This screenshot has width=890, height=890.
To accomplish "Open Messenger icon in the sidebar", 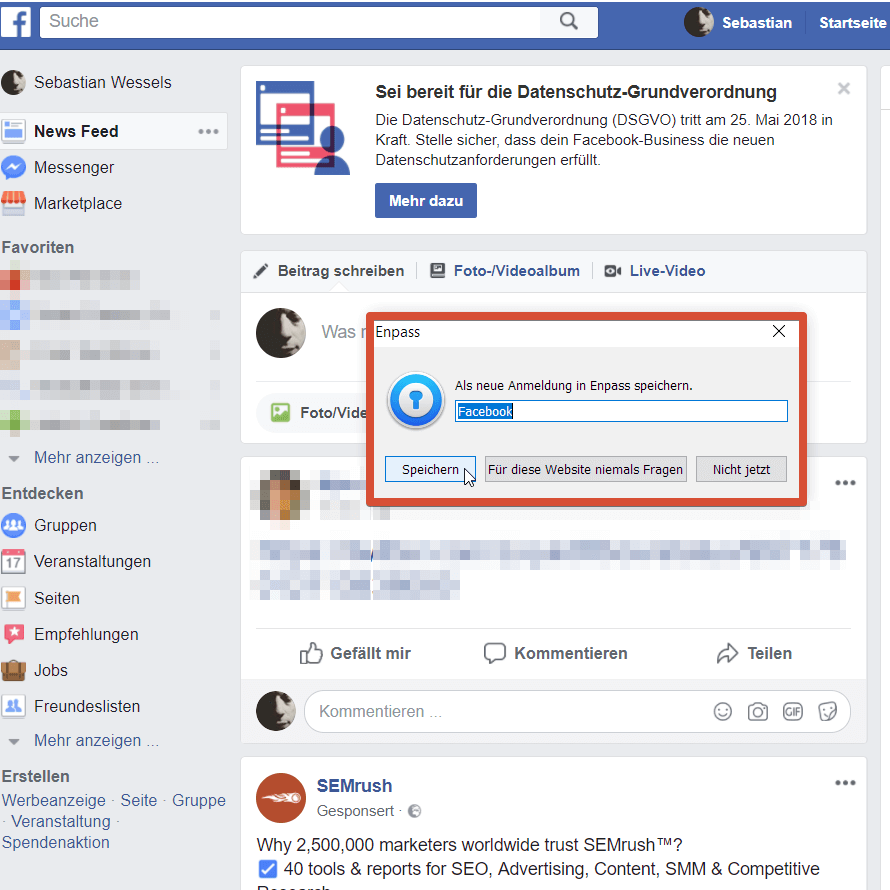I will (x=13, y=167).
